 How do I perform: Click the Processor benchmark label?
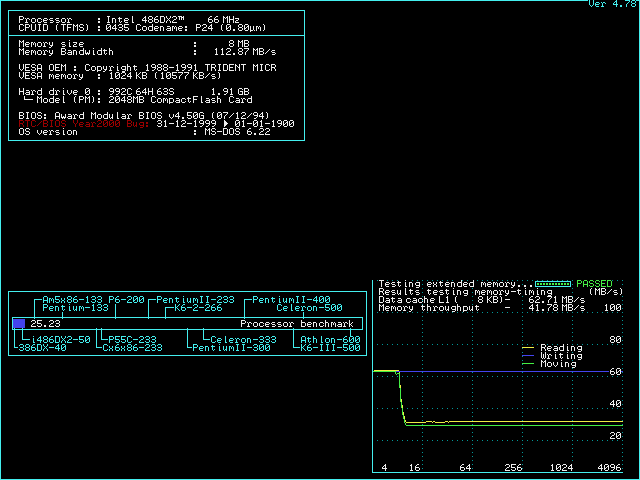click(x=297, y=324)
